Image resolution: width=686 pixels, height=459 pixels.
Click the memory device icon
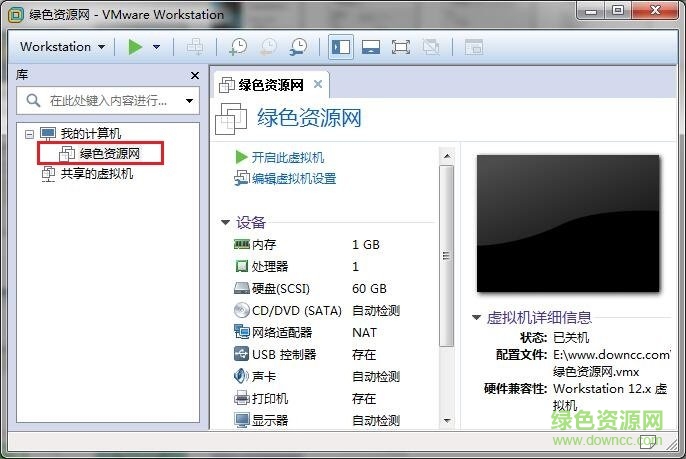(x=241, y=244)
